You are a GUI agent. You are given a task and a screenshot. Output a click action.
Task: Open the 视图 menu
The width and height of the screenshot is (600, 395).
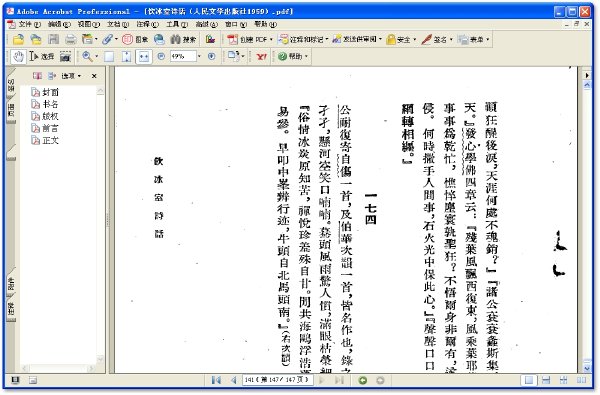pos(88,24)
